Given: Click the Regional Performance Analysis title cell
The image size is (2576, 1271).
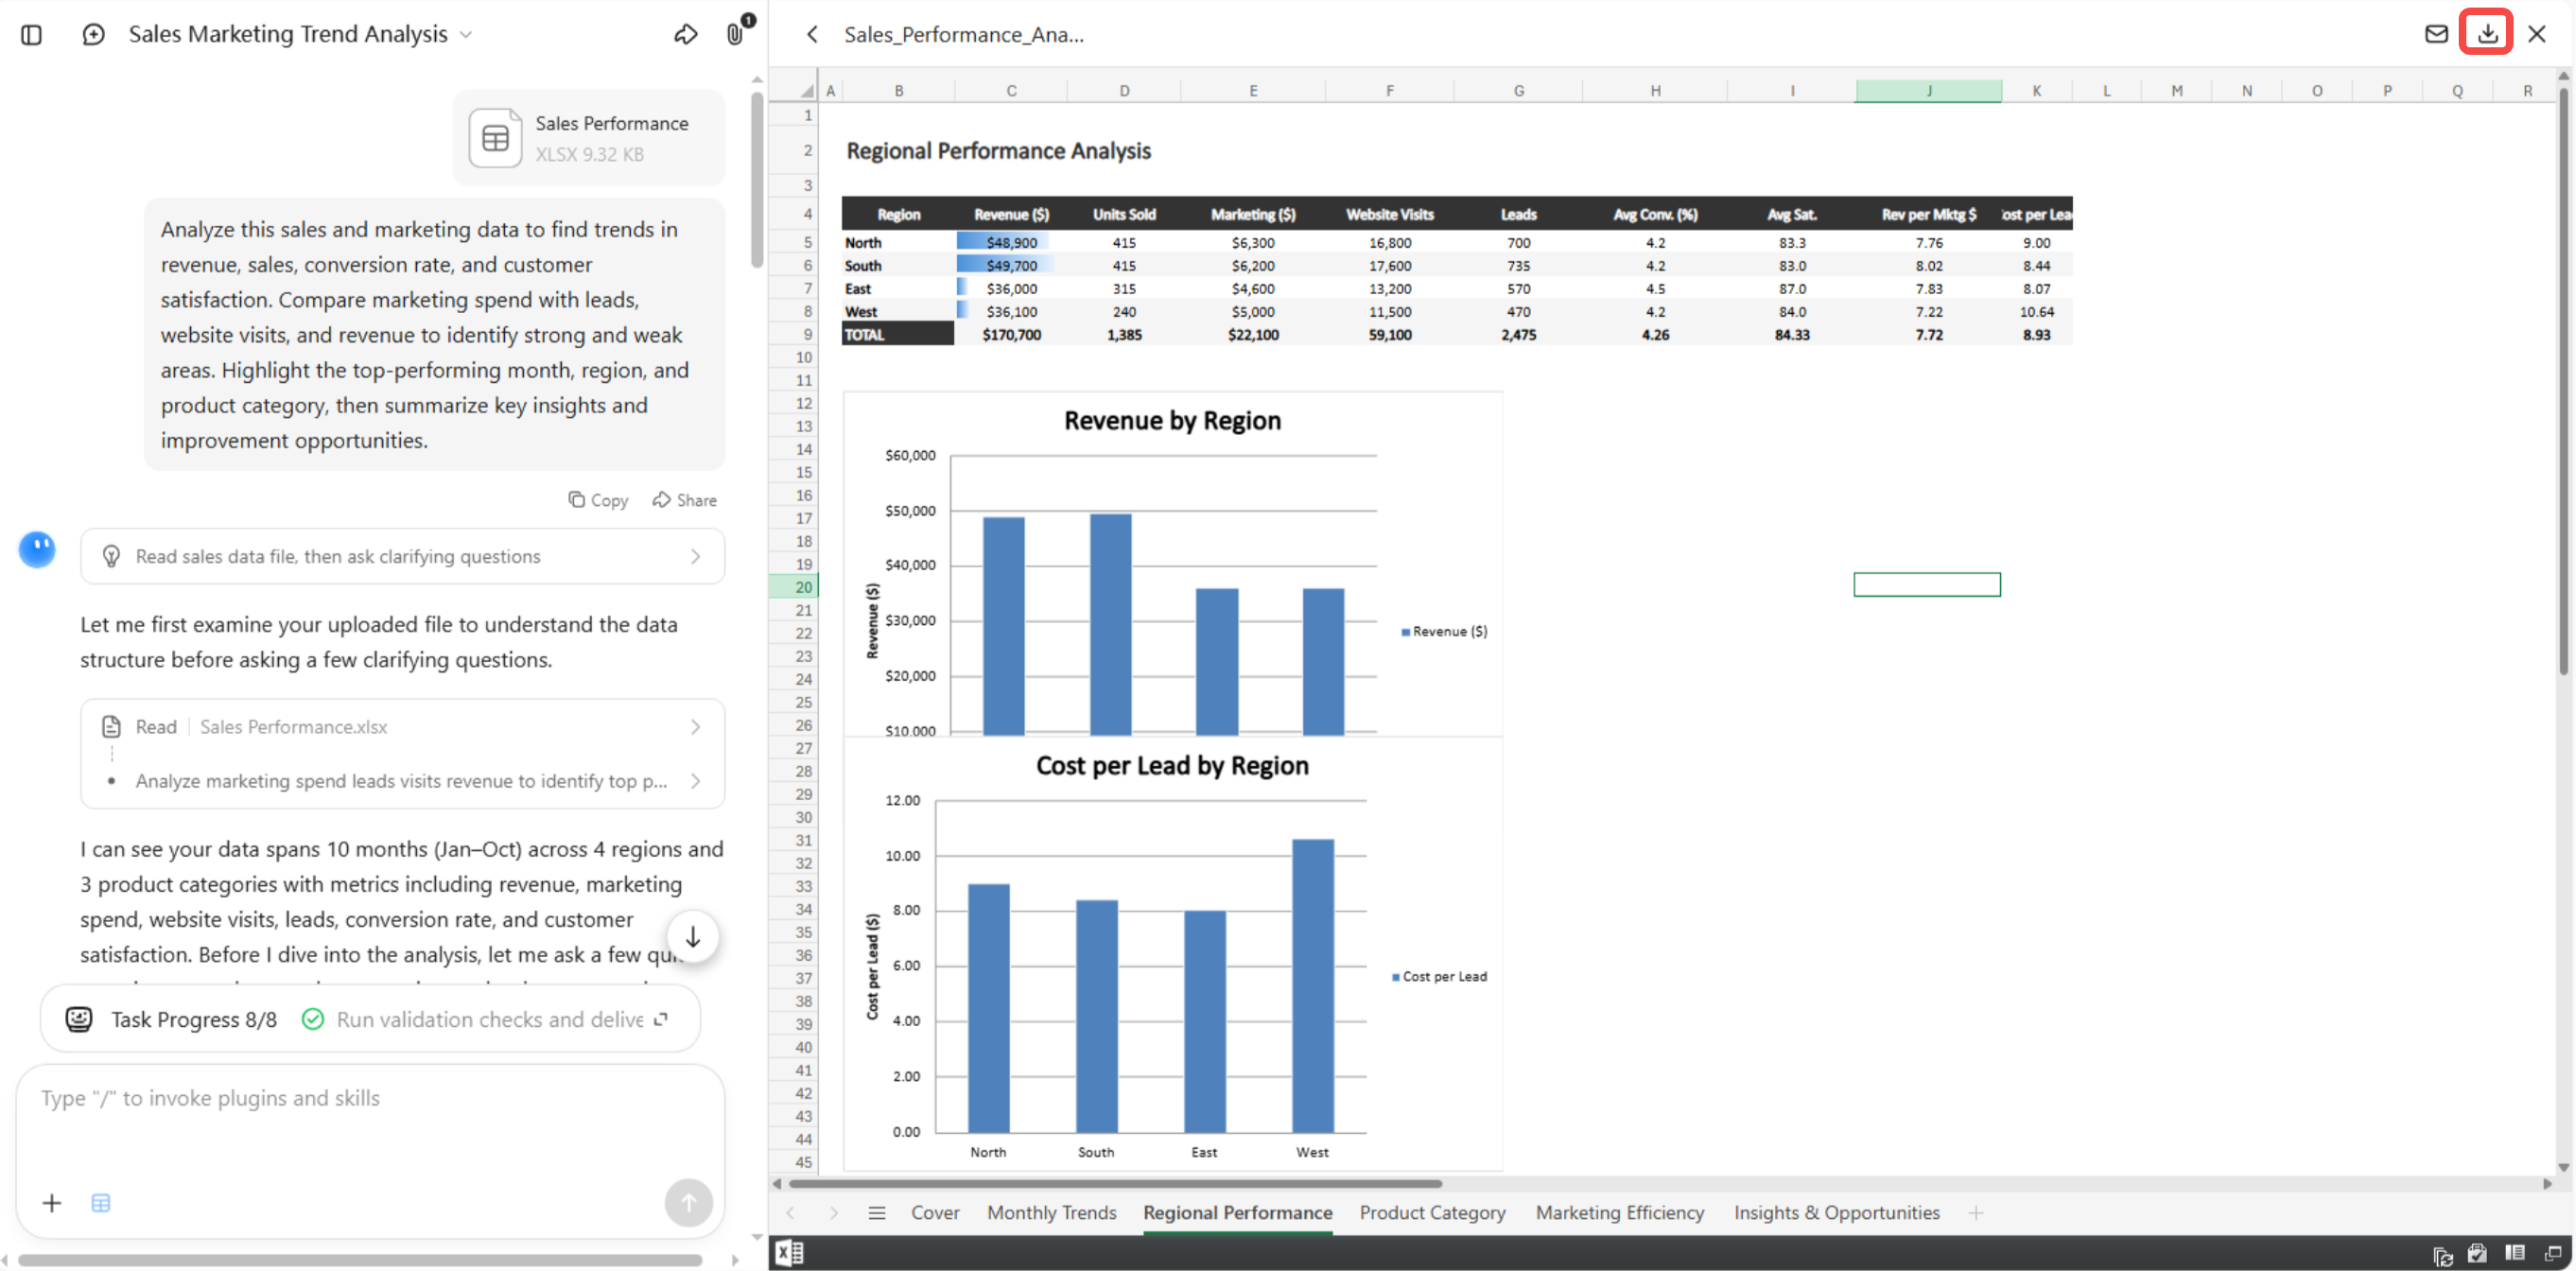Looking at the screenshot, I should click(998, 151).
